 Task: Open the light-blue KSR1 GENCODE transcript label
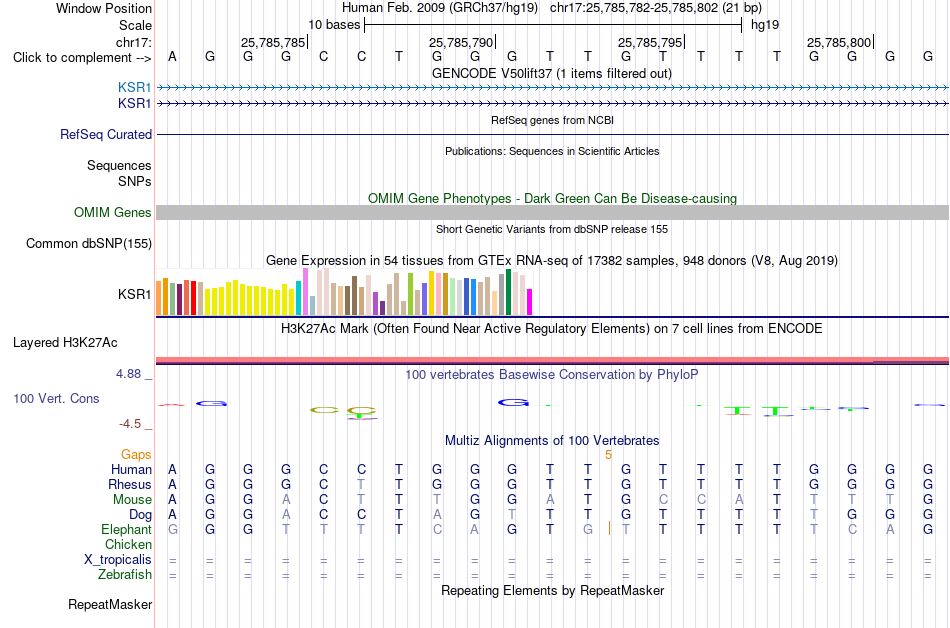tap(135, 87)
